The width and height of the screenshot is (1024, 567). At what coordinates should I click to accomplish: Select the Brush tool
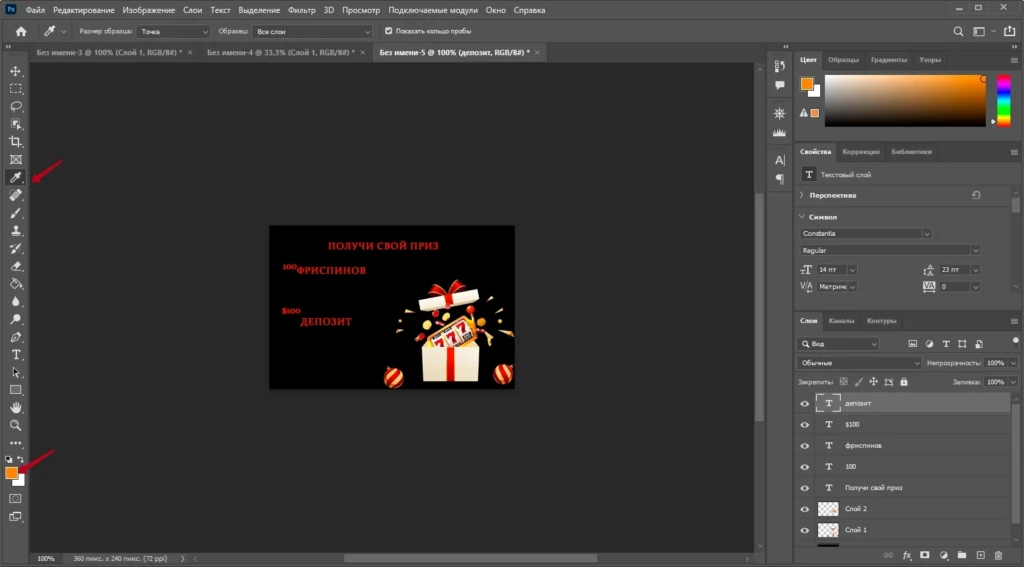[x=16, y=213]
